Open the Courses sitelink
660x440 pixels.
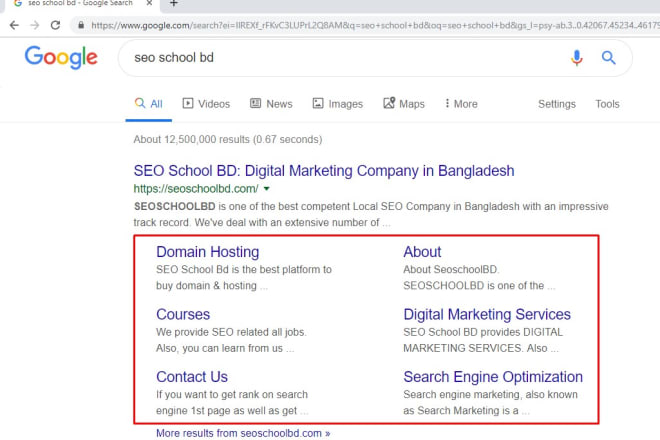[183, 315]
